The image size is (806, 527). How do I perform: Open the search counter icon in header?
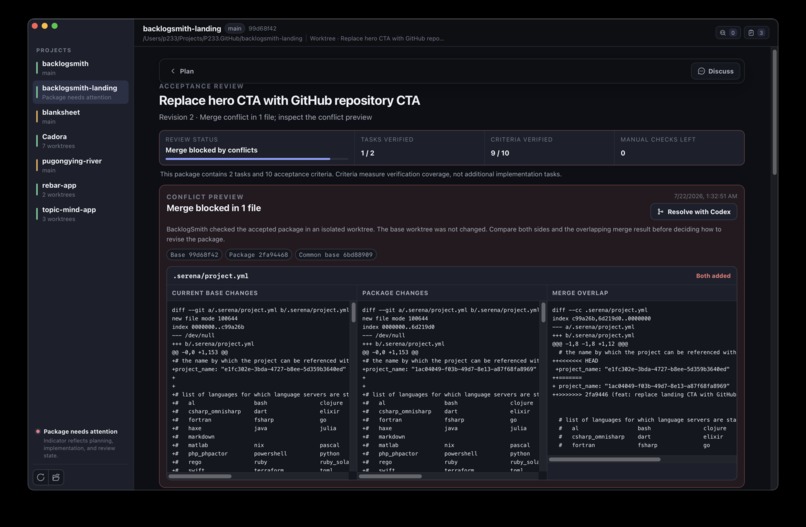pos(723,33)
